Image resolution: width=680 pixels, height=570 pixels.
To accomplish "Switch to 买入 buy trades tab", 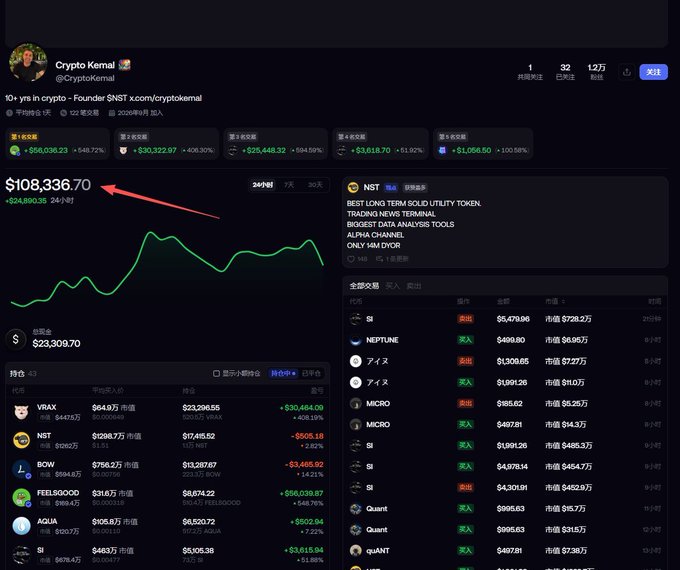I will click(x=392, y=286).
